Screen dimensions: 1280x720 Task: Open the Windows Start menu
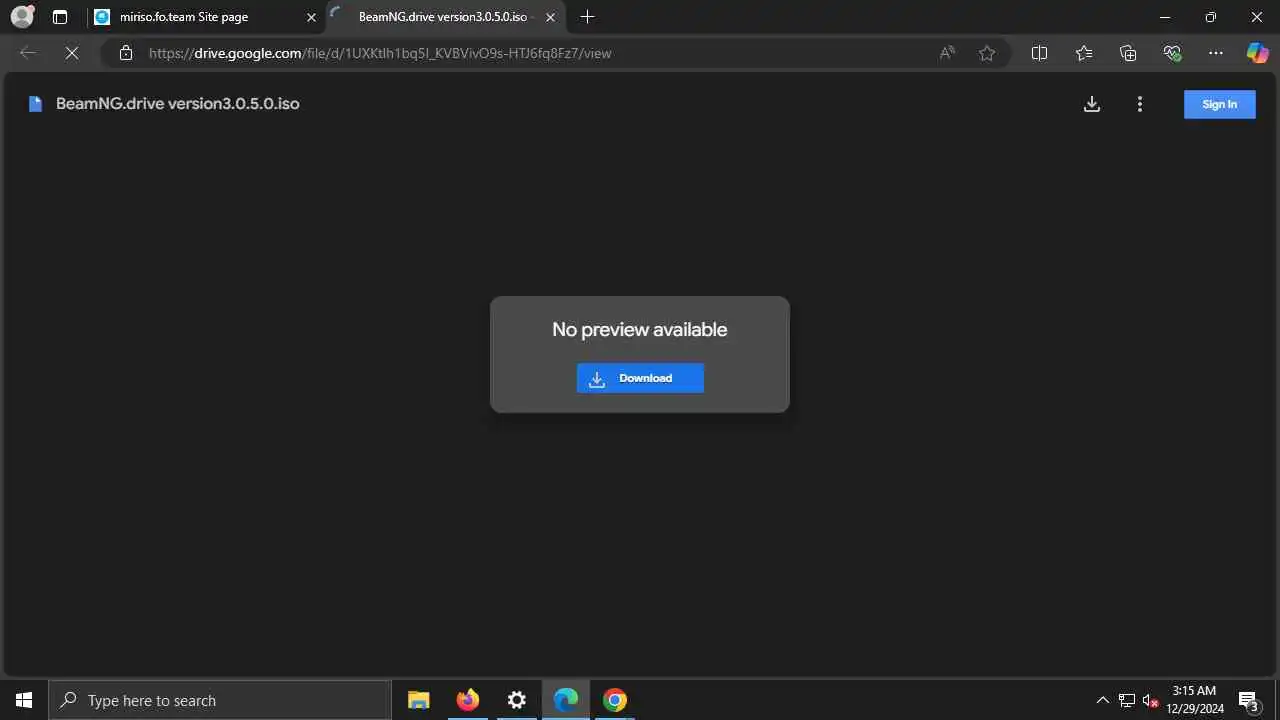(x=24, y=700)
